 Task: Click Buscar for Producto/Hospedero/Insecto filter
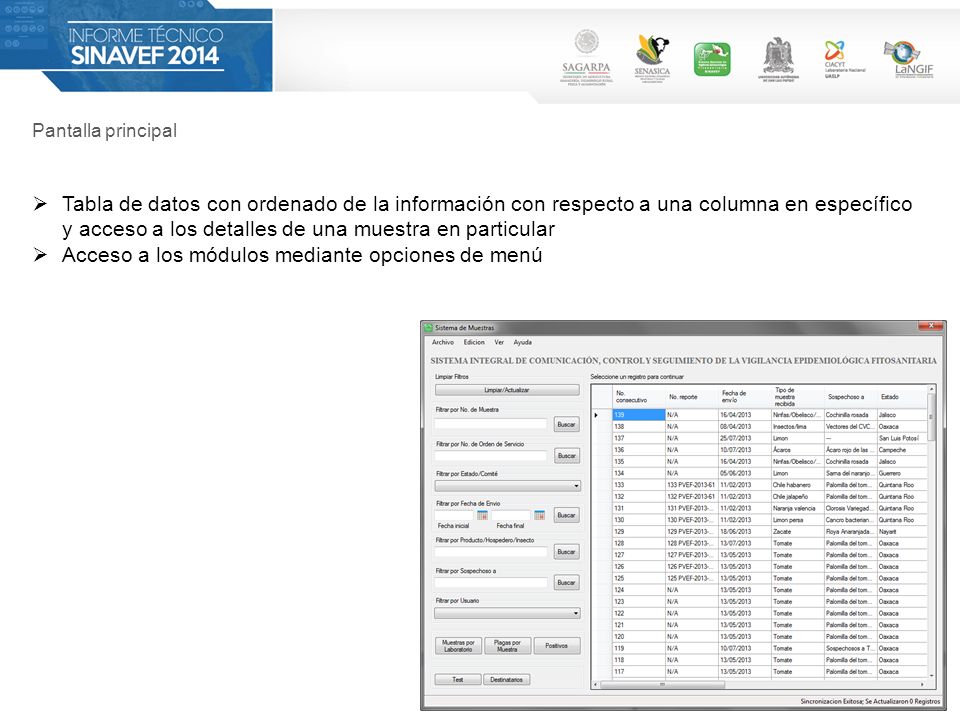pyautogui.click(x=566, y=552)
